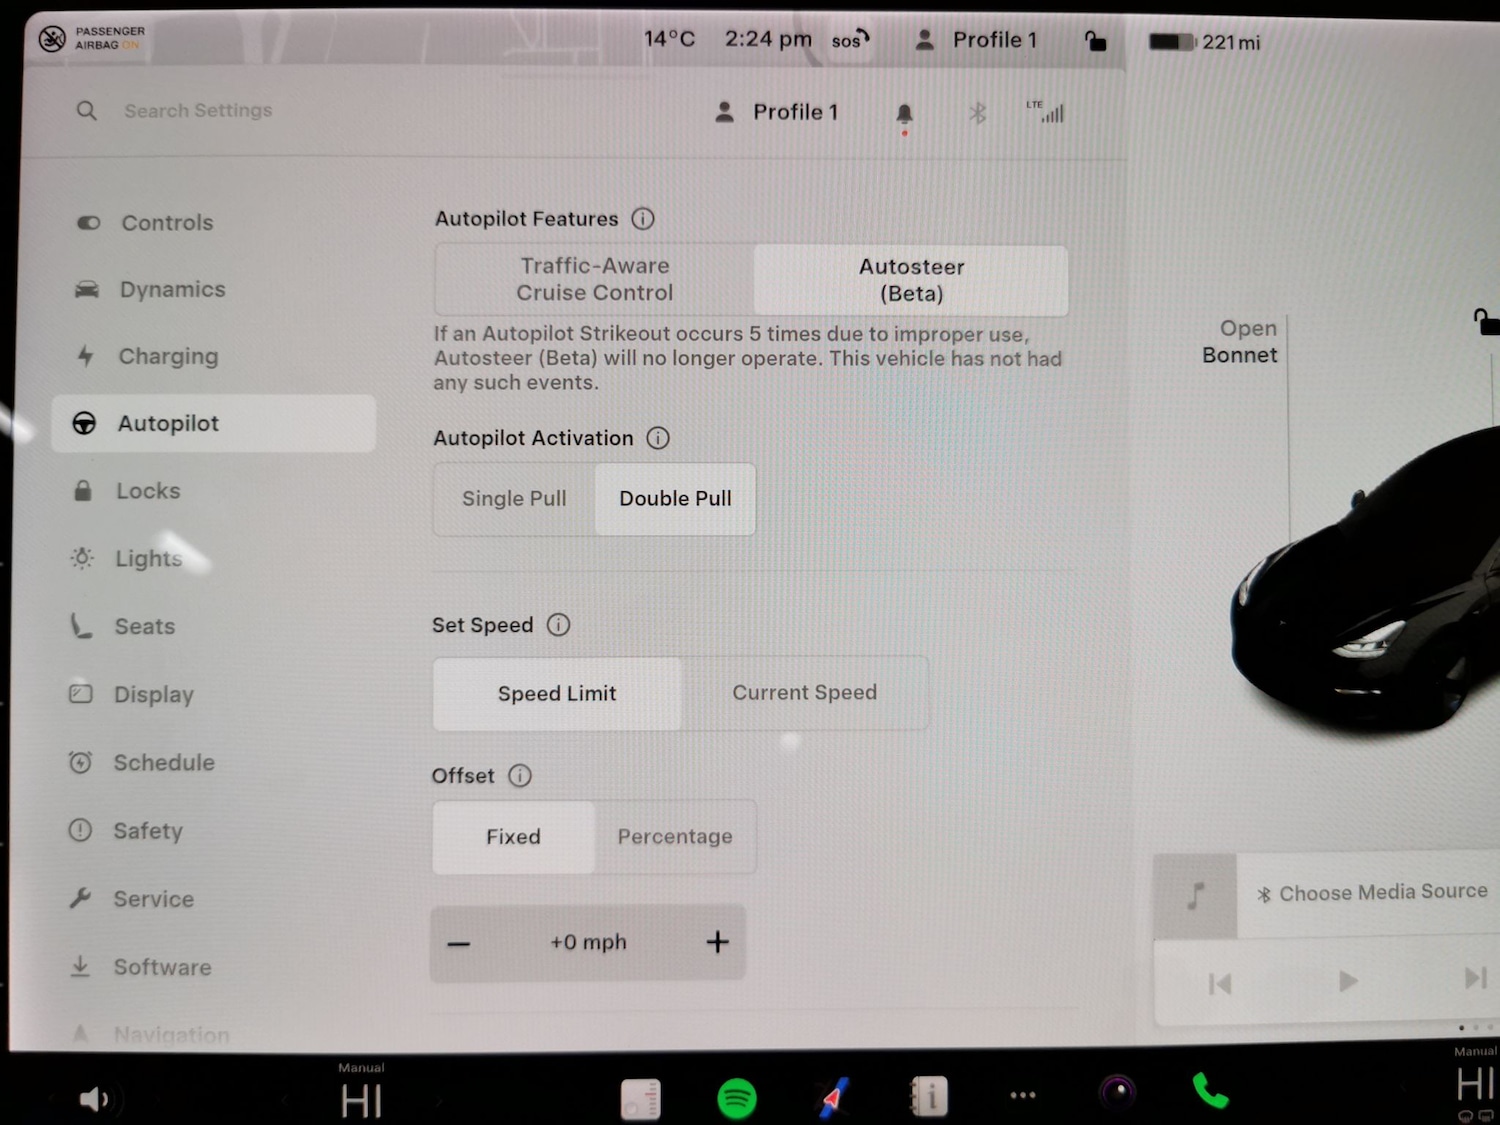Switch Set Speed to Current Speed

coord(805,692)
